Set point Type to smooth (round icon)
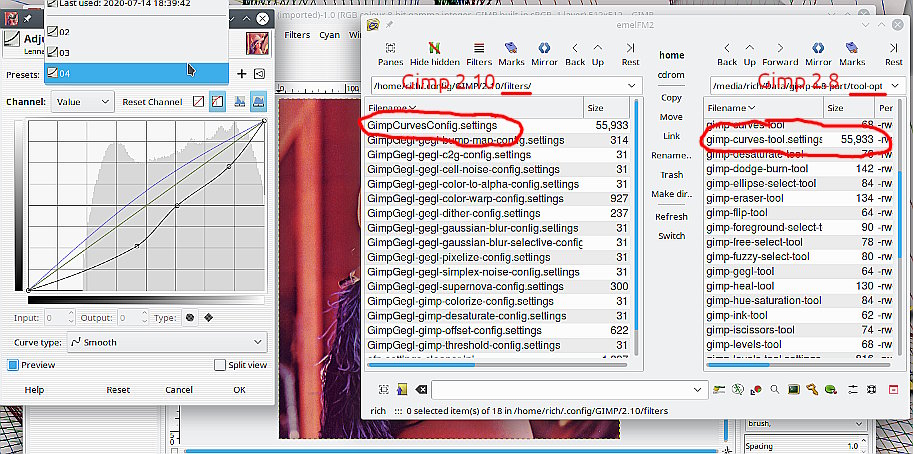Viewport: 913px width, 454px height. tap(189, 318)
